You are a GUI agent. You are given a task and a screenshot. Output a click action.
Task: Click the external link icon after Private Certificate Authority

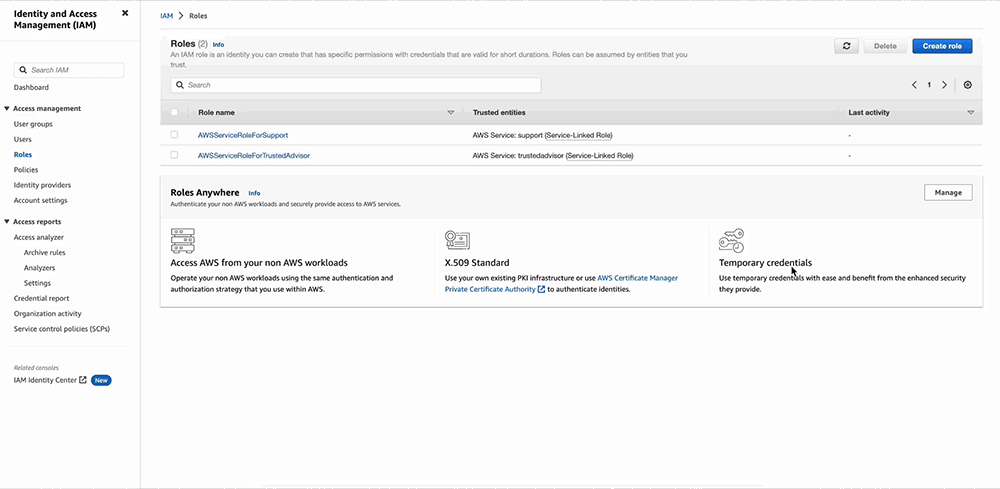tap(541, 289)
